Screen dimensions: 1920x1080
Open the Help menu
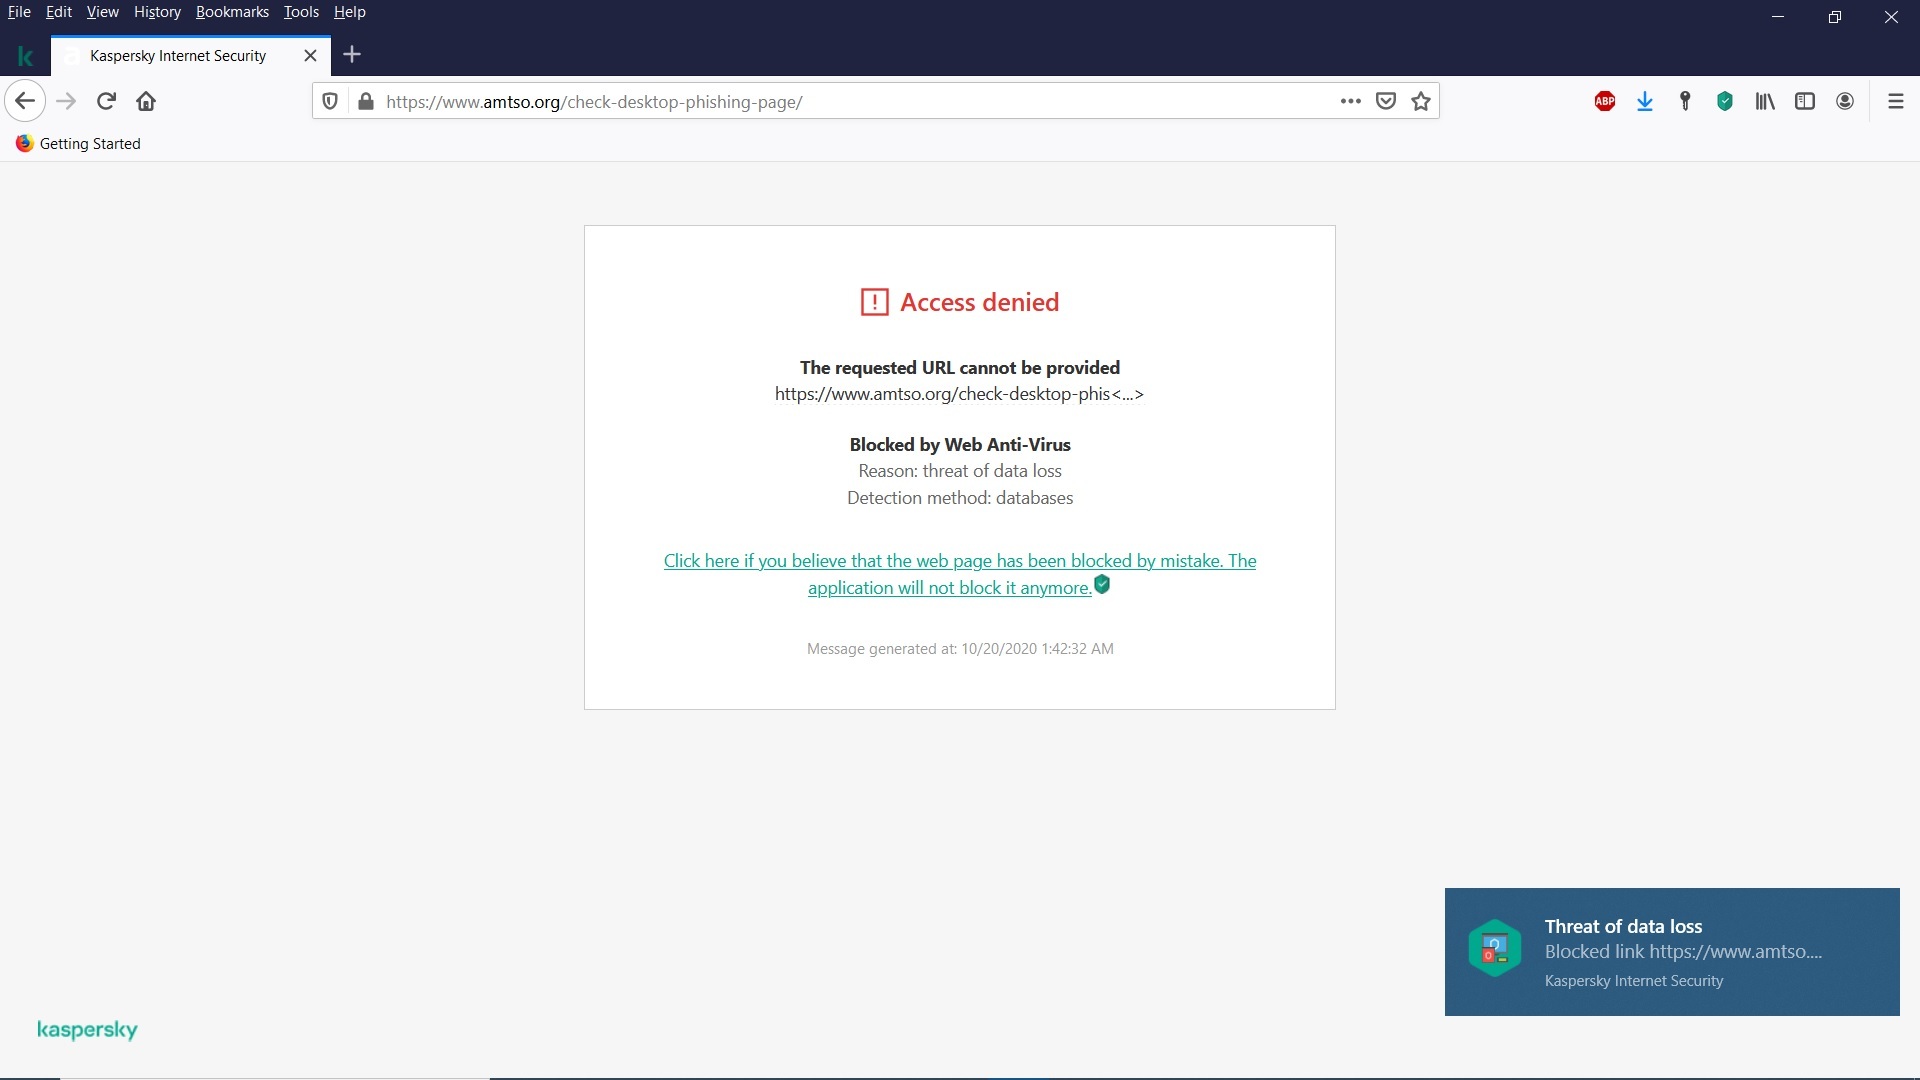[x=349, y=12]
